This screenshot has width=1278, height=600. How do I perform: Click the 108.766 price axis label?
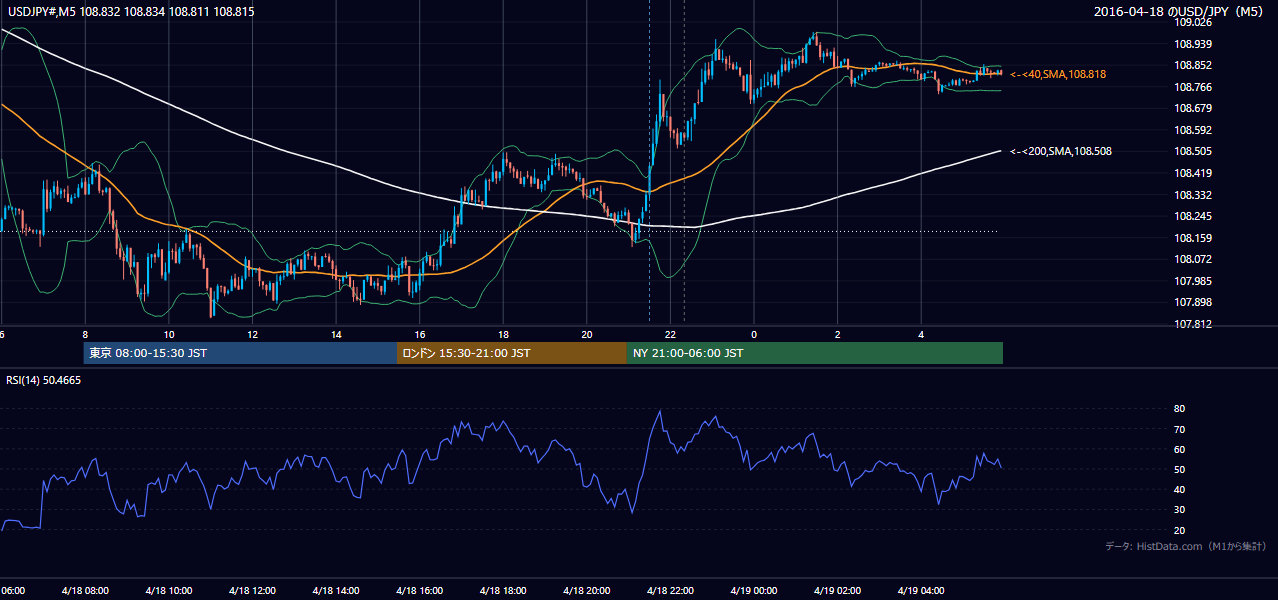tap(1192, 87)
